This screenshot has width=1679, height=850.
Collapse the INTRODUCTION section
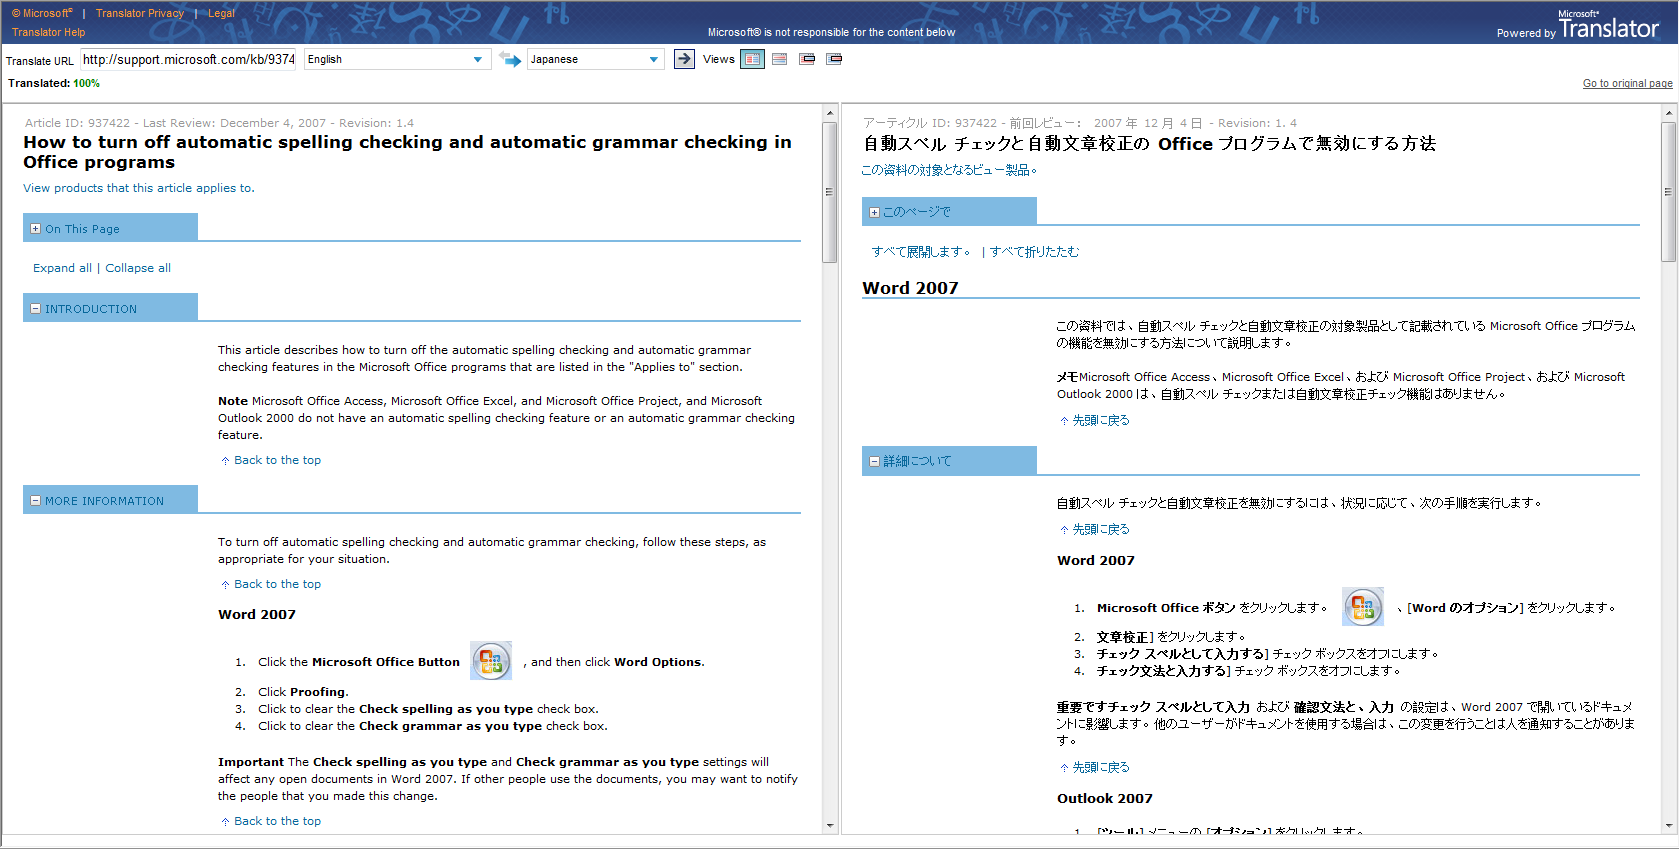tap(36, 309)
